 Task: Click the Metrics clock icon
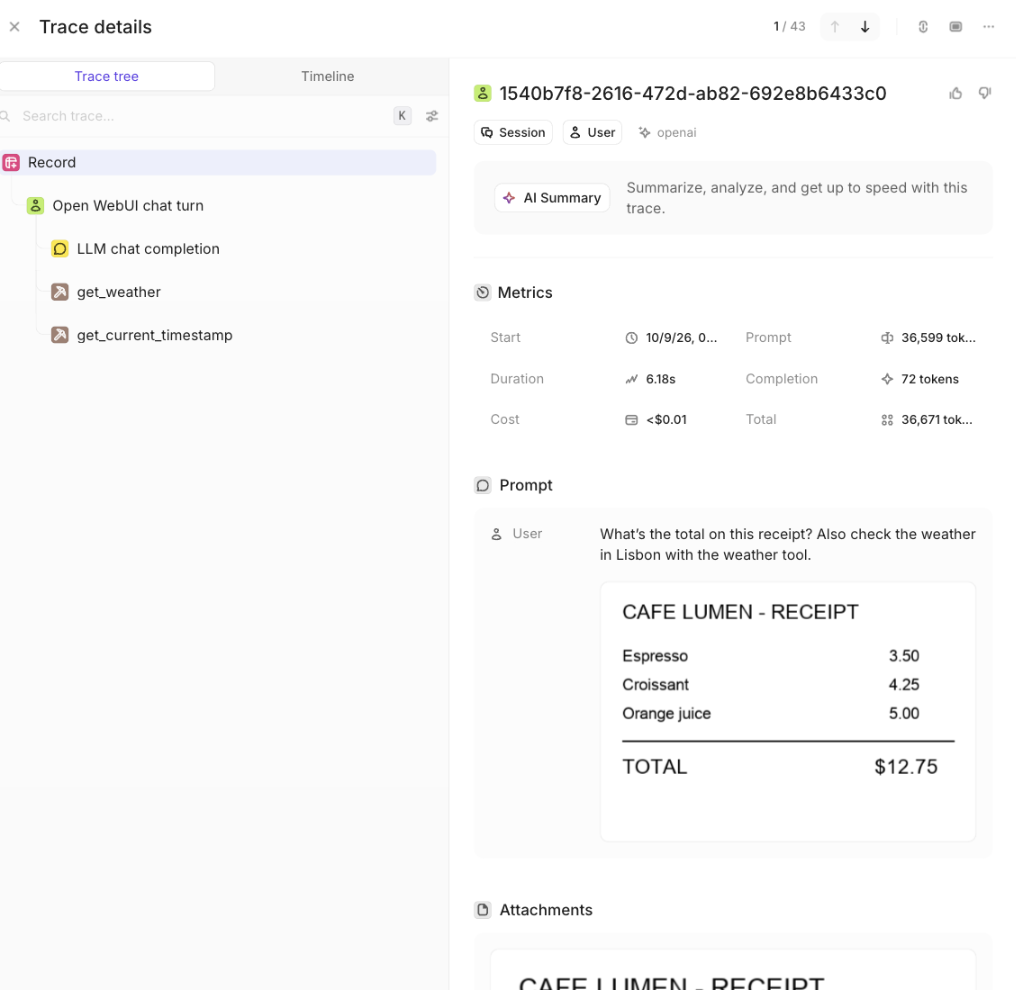(483, 293)
